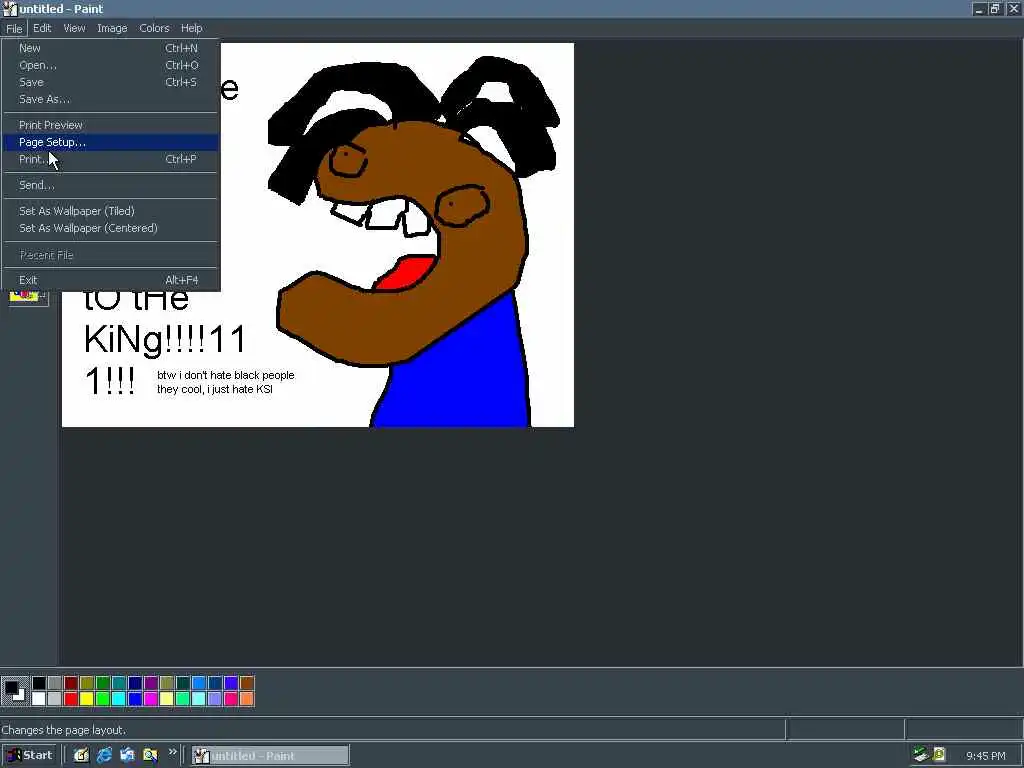
Task: Choose Save from the File menu
Action: pyautogui.click(x=110, y=82)
